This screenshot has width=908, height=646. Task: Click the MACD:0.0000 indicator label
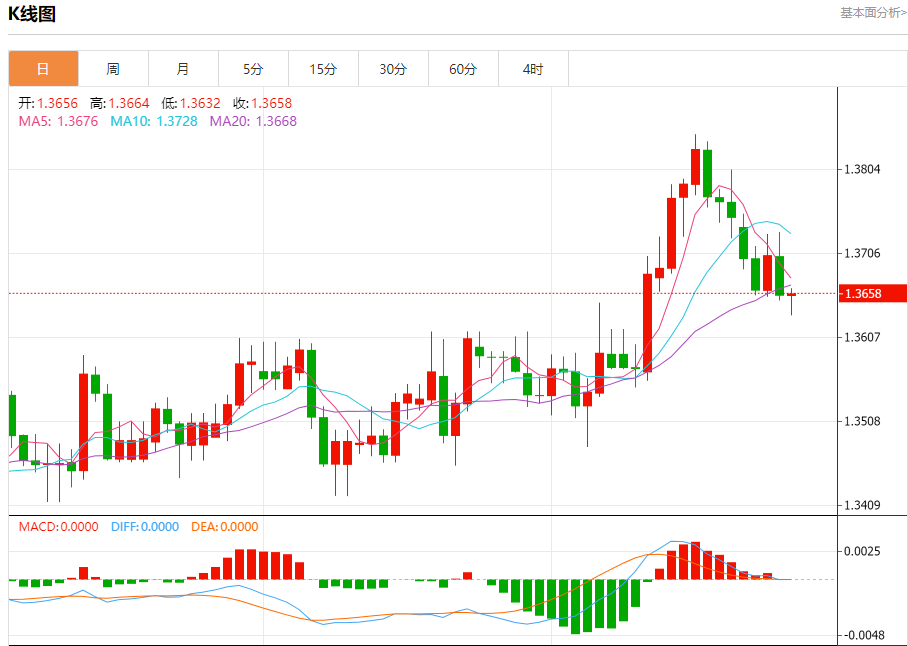pos(58,527)
